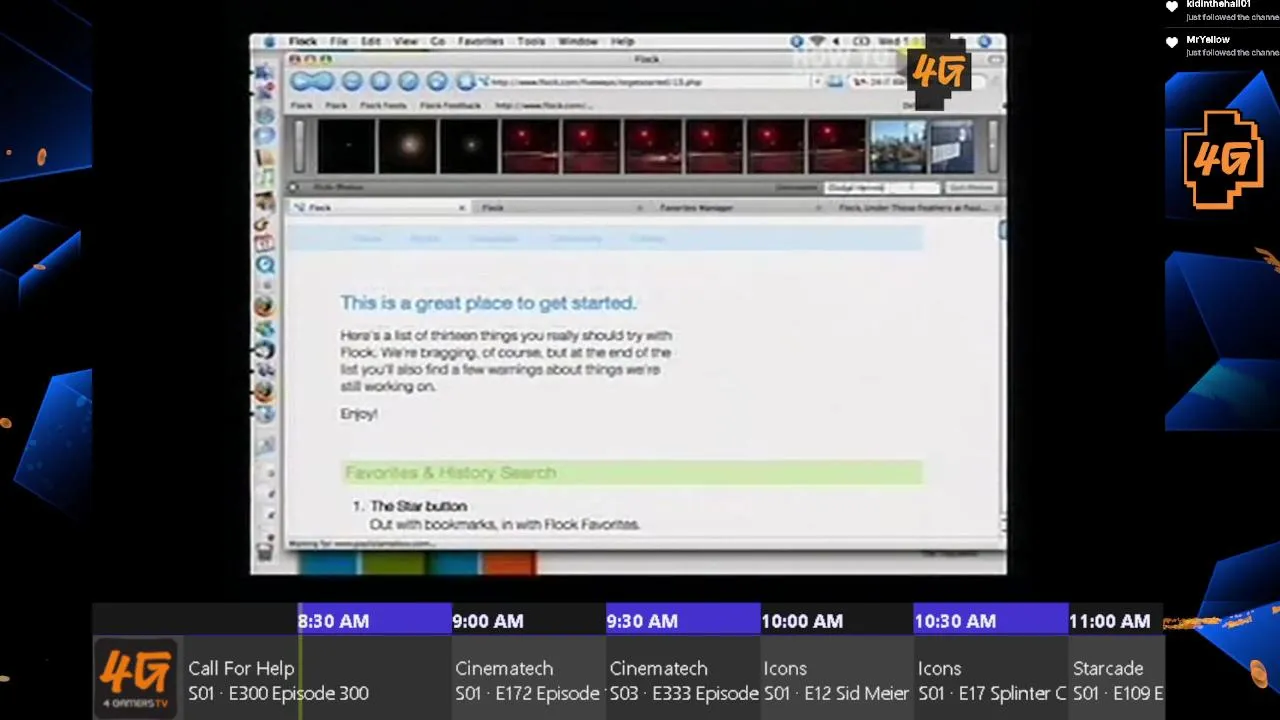Screen dimensions: 1280x720
Task: Open the Flock Feeds bookmark
Action: click(x=383, y=105)
